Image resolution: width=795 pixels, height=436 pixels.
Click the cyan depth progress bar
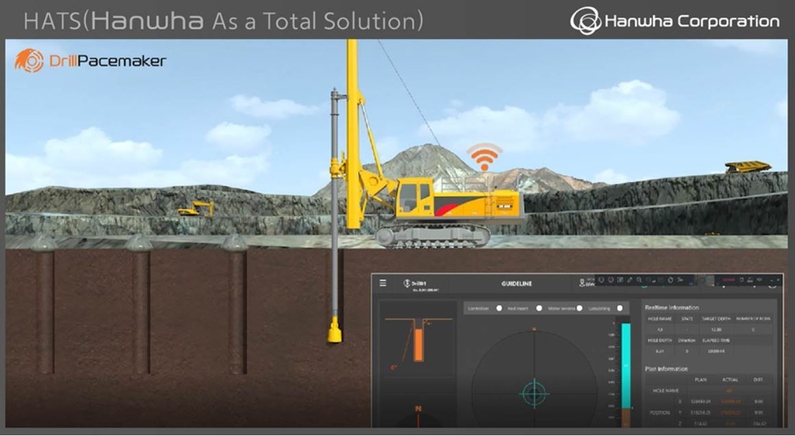click(x=626, y=365)
